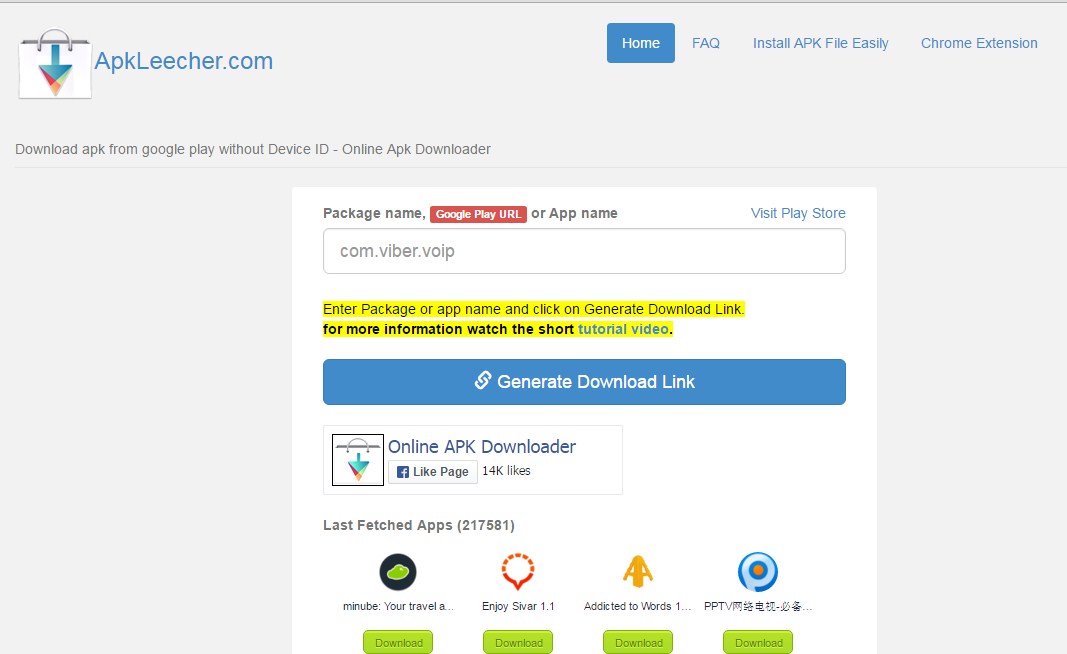Open the tutorial video link
This screenshot has height=654, width=1067.
(x=623, y=329)
